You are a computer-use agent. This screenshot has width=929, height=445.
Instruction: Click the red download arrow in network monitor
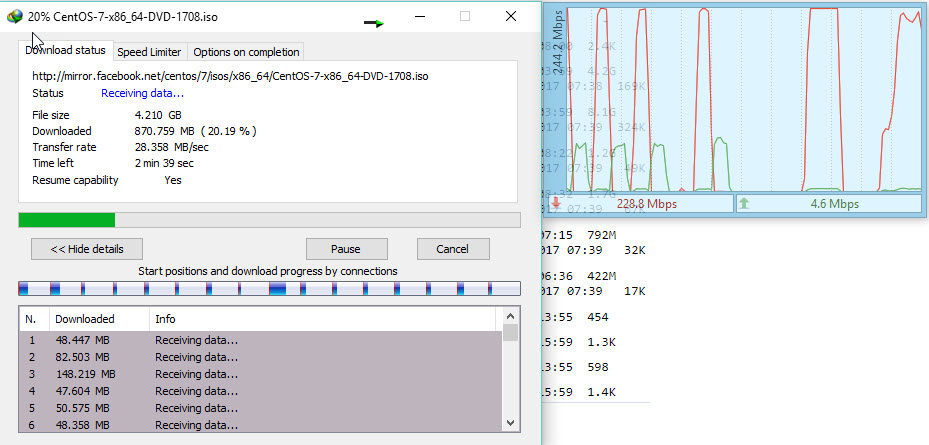(555, 204)
